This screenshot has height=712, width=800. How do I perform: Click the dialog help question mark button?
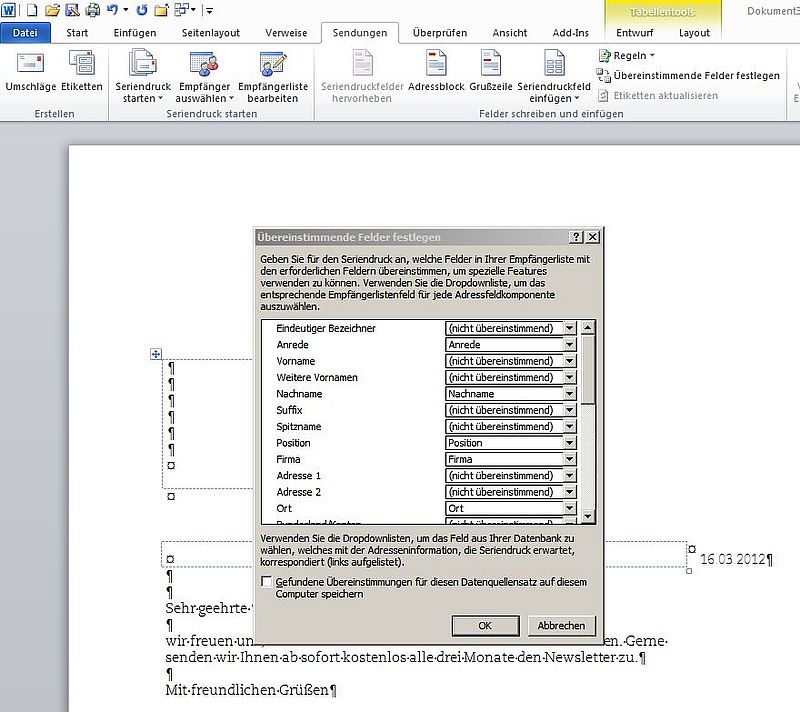(576, 237)
